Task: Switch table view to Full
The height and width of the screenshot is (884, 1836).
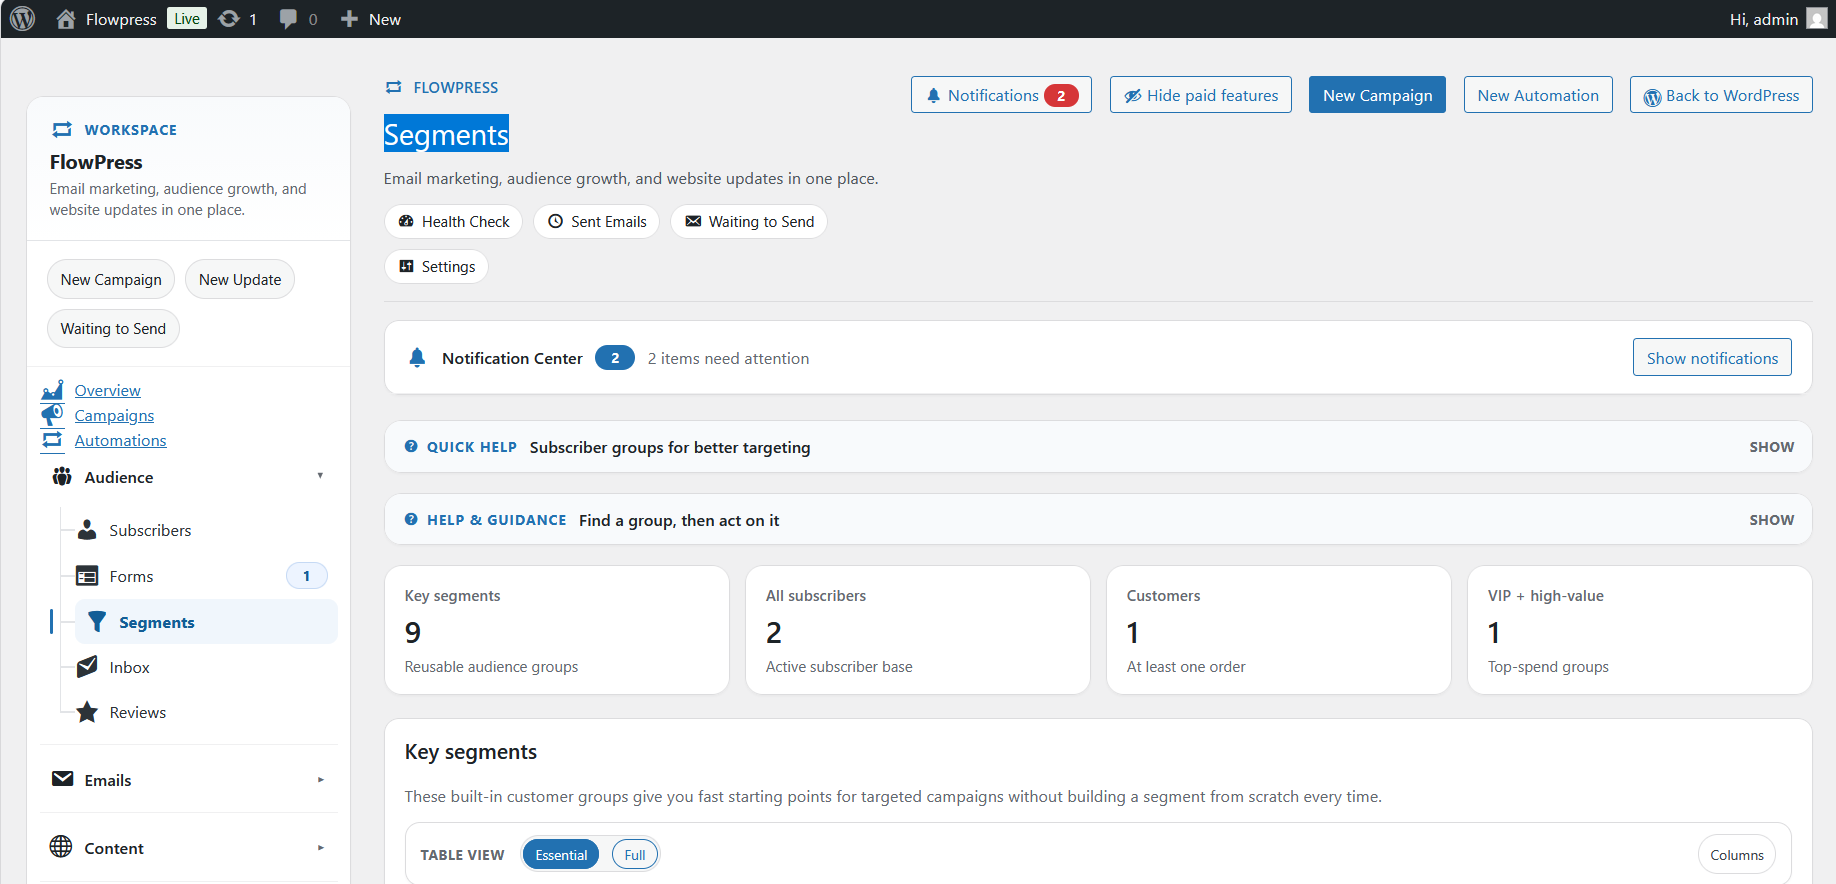Action: (x=635, y=855)
